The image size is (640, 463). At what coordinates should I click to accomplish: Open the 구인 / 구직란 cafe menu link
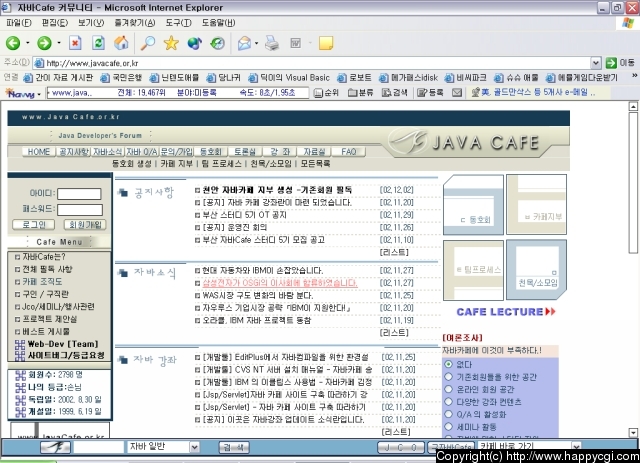pos(46,294)
